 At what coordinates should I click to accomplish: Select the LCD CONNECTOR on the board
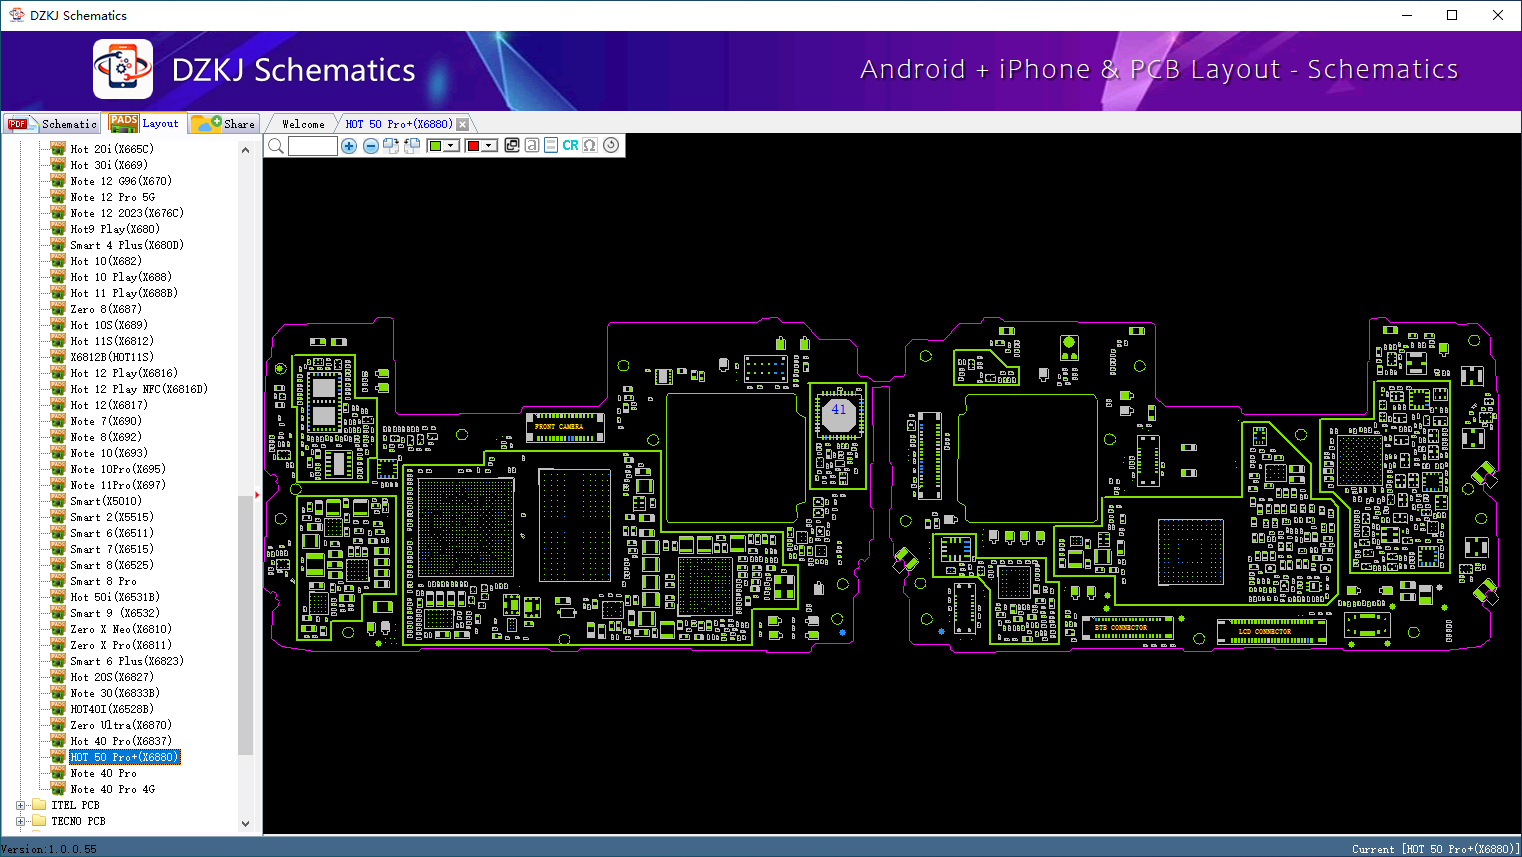click(1272, 632)
